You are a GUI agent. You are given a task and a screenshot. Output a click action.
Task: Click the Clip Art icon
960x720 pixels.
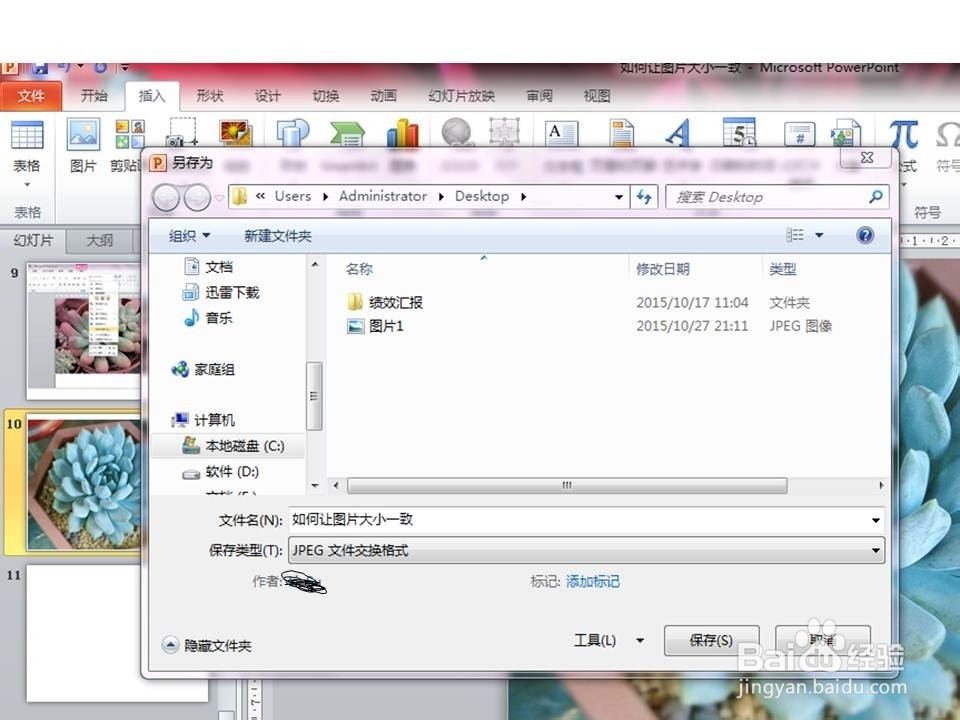point(130,133)
